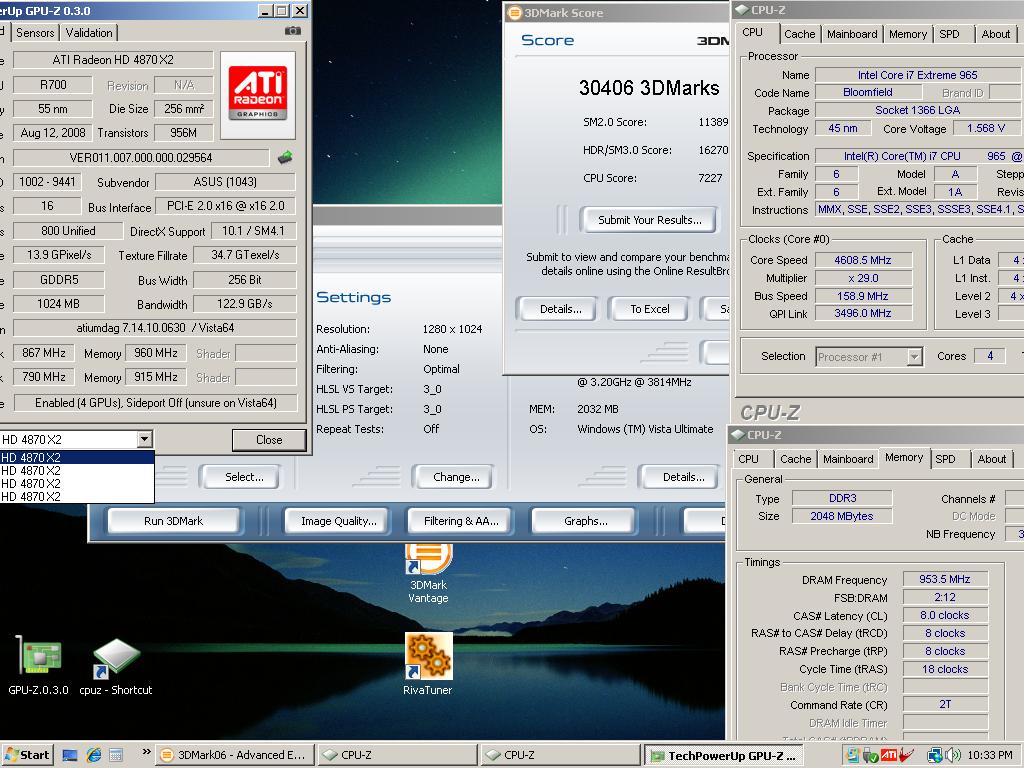This screenshot has height=768, width=1024.
Task: Click the taskbar clock 10:33 PM
Action: pyautogui.click(x=990, y=756)
